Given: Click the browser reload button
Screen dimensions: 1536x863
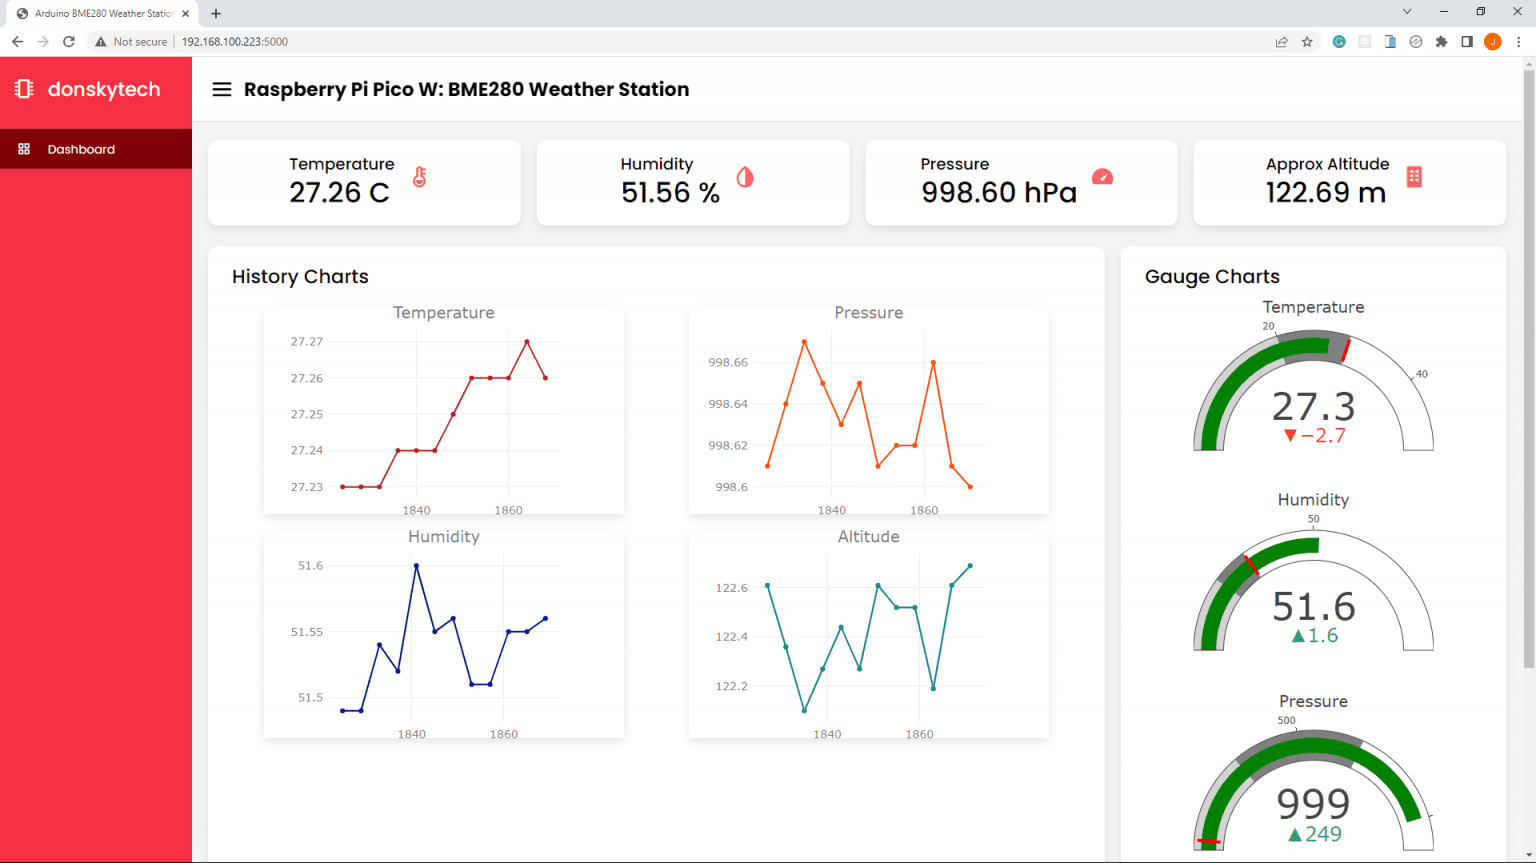Looking at the screenshot, I should pyautogui.click(x=68, y=41).
